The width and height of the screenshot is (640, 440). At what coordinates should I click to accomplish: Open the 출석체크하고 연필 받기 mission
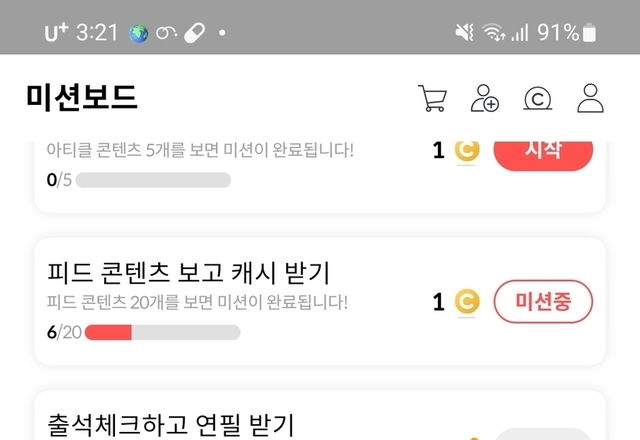[x=172, y=424]
